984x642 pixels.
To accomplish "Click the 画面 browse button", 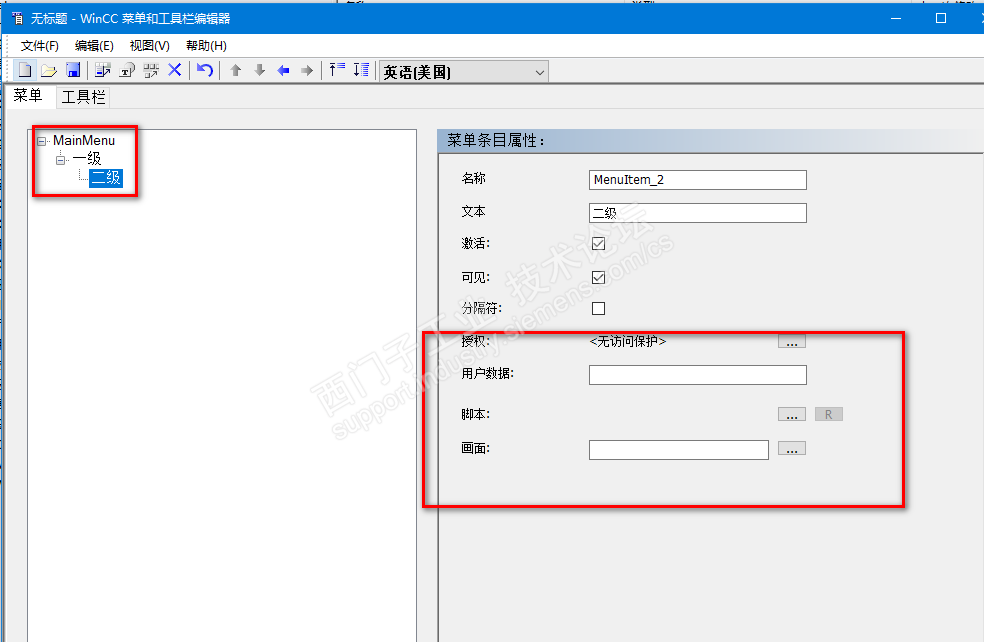I will (792, 448).
